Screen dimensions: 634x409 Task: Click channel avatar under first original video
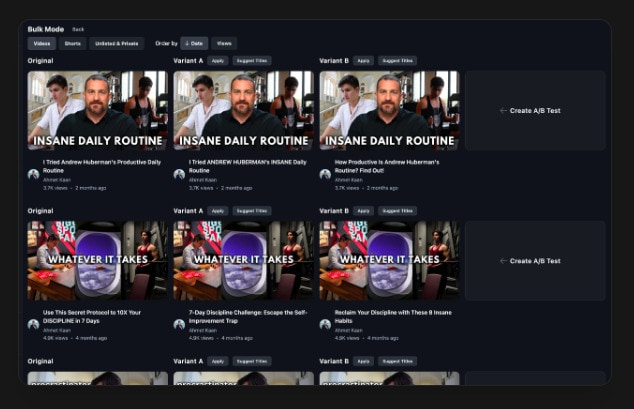(x=33, y=174)
